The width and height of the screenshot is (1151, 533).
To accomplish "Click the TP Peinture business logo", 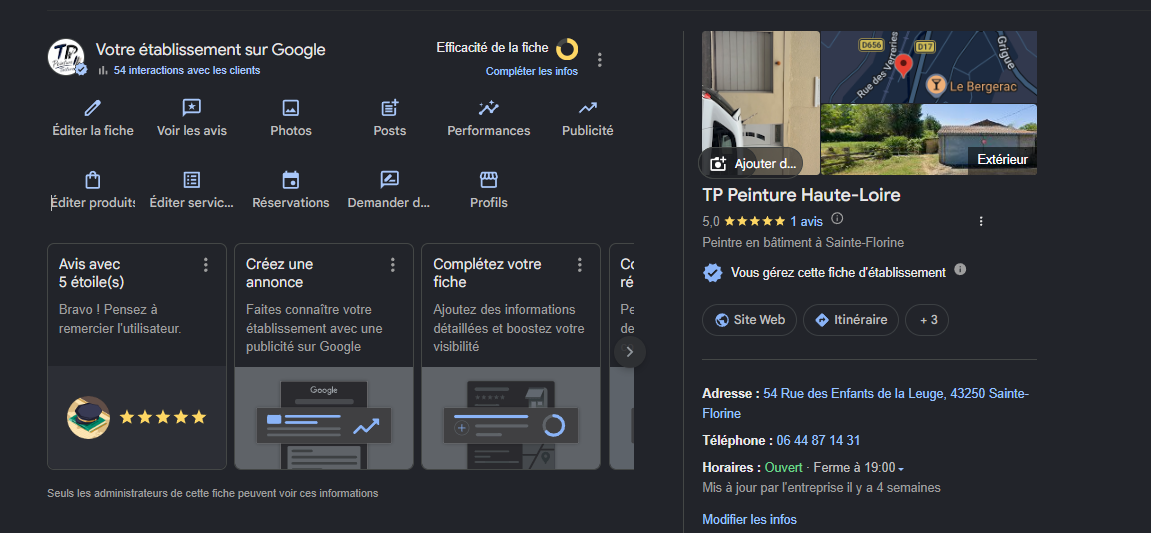I will pos(68,57).
